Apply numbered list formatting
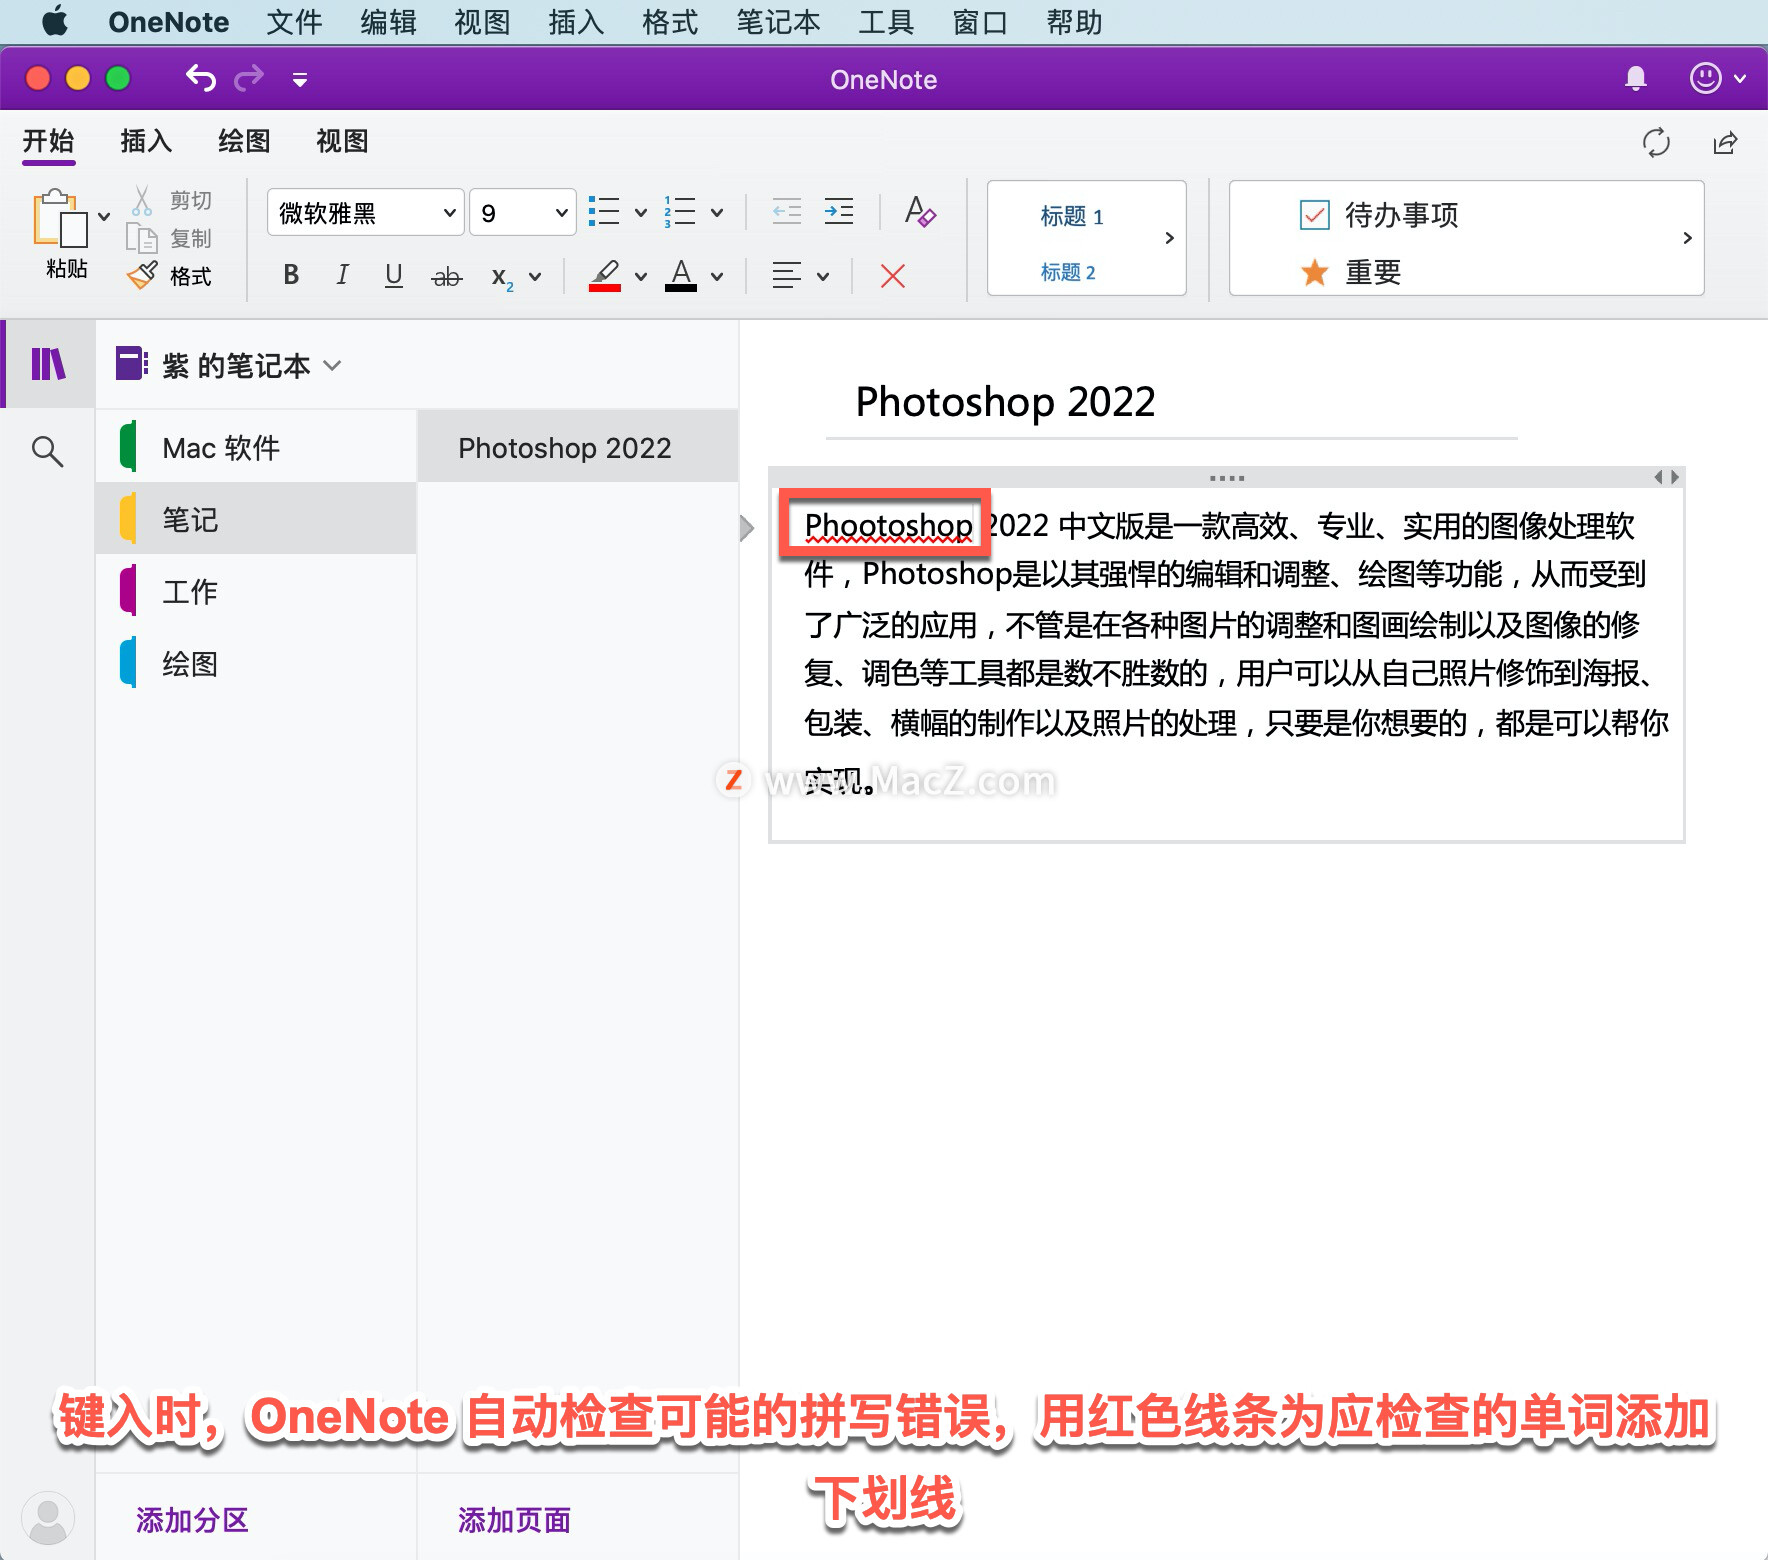 [x=680, y=211]
